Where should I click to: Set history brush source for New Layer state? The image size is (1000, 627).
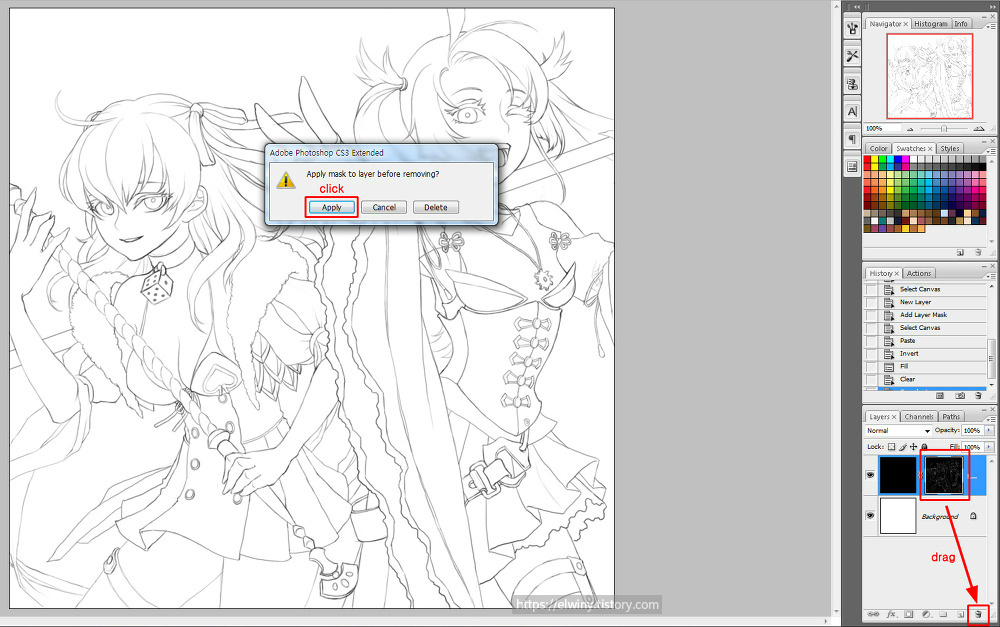tap(871, 302)
